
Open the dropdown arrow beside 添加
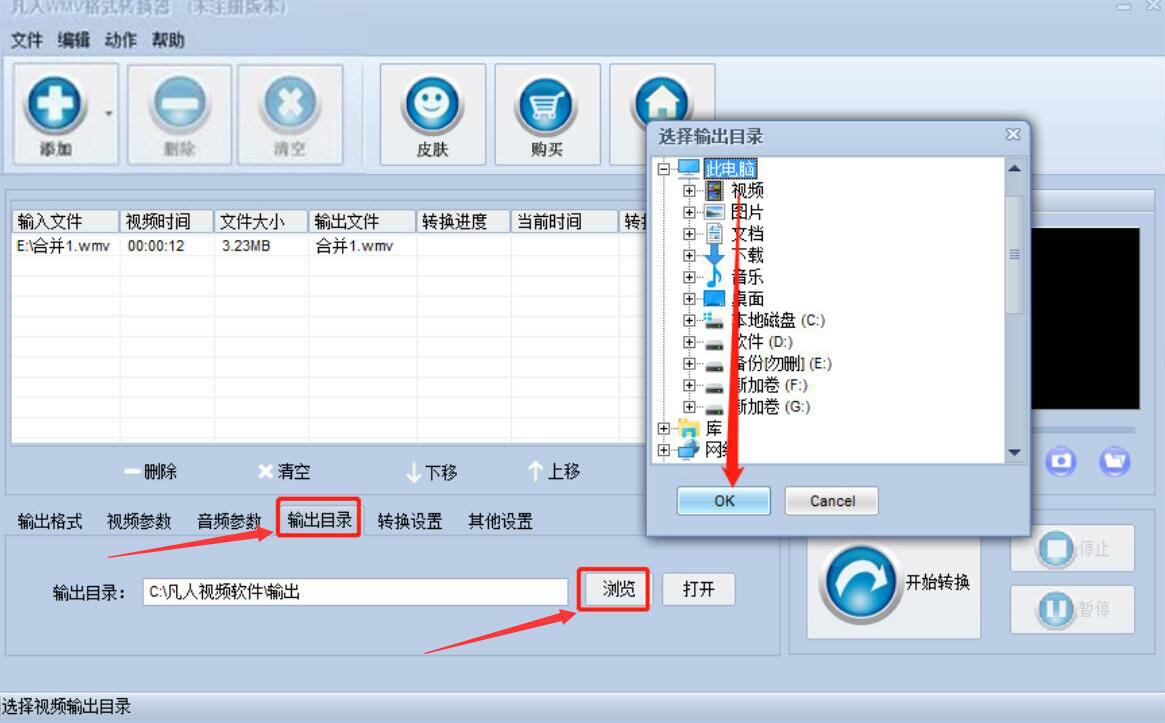pos(109,114)
